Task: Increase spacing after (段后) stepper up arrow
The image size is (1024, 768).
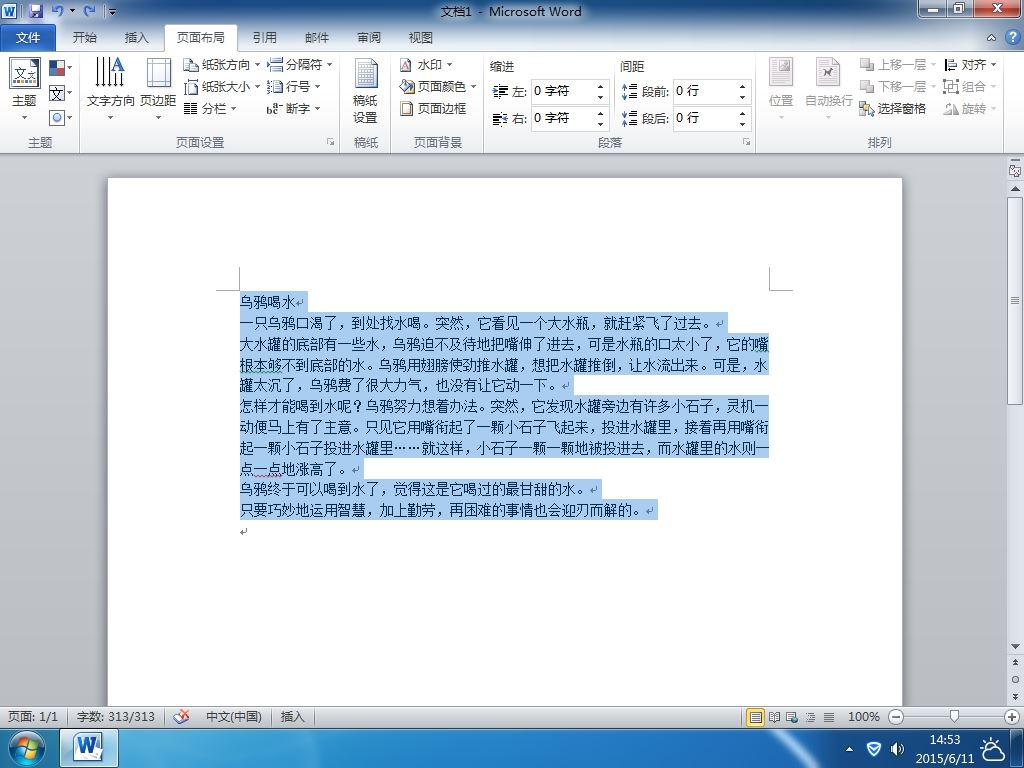Action: (x=743, y=113)
